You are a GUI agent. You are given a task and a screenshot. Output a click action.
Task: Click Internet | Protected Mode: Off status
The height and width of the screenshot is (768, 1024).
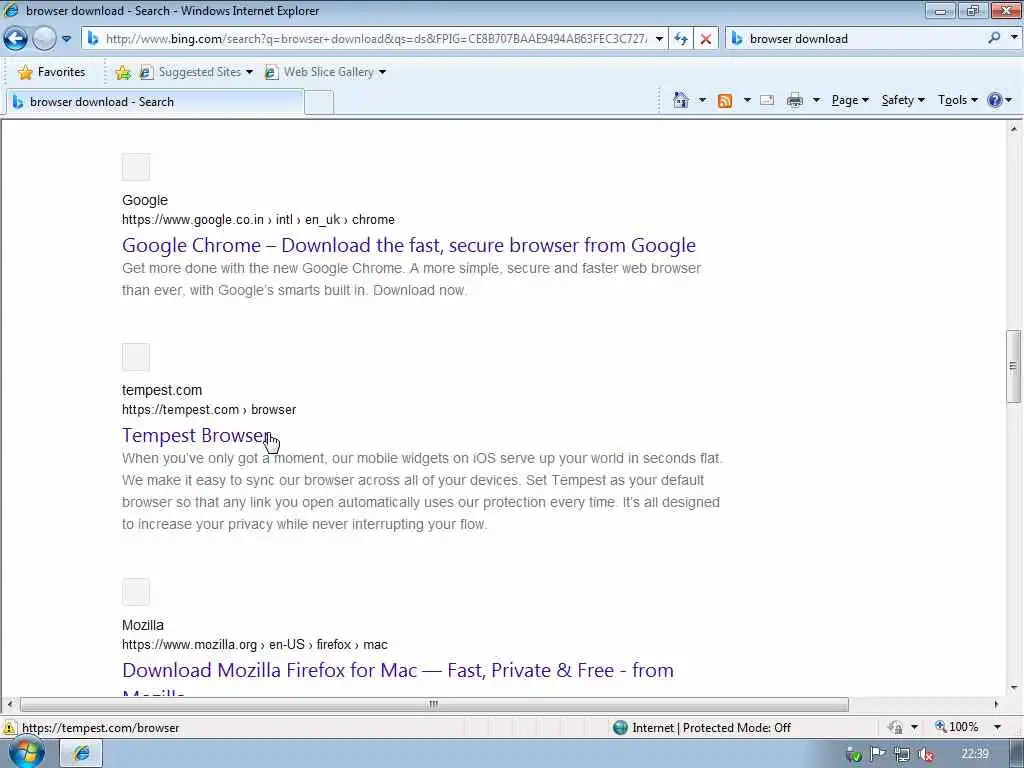click(x=711, y=728)
